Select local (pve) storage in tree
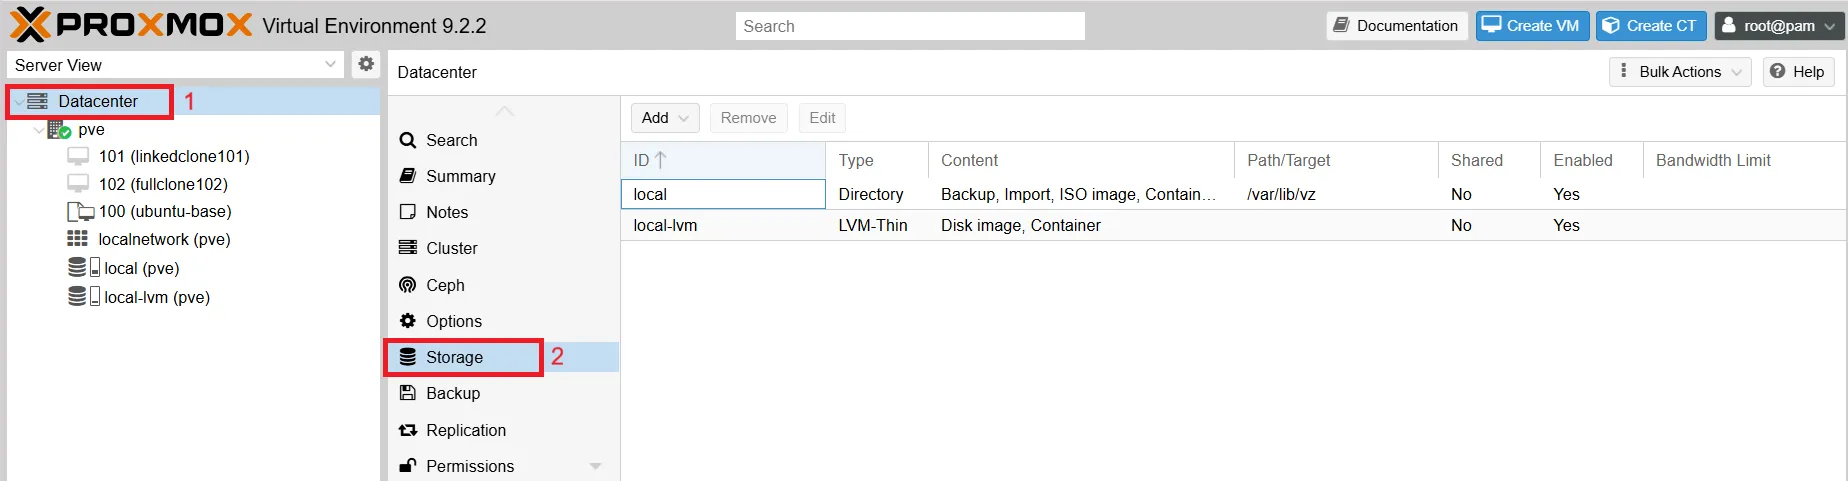Image resolution: width=1848 pixels, height=481 pixels. click(142, 268)
